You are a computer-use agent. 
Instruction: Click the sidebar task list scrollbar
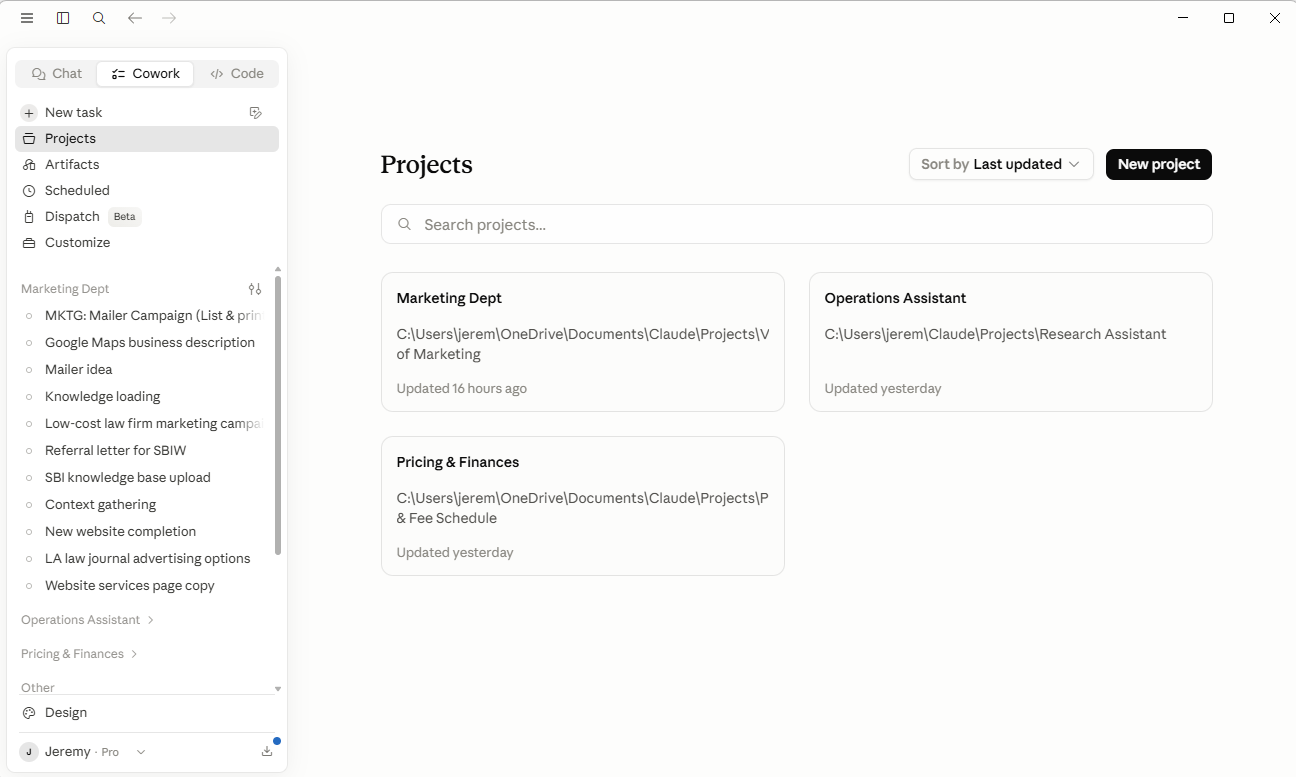coord(278,415)
